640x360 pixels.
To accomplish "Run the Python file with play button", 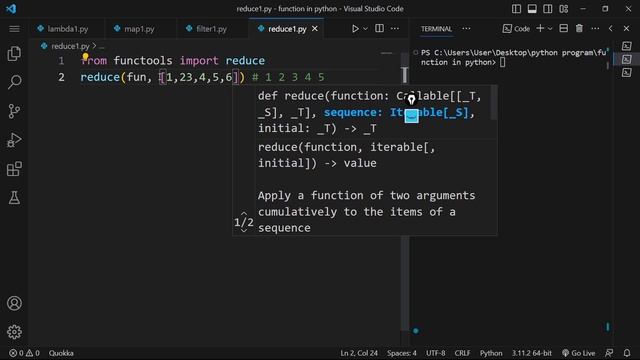I will [x=355, y=29].
